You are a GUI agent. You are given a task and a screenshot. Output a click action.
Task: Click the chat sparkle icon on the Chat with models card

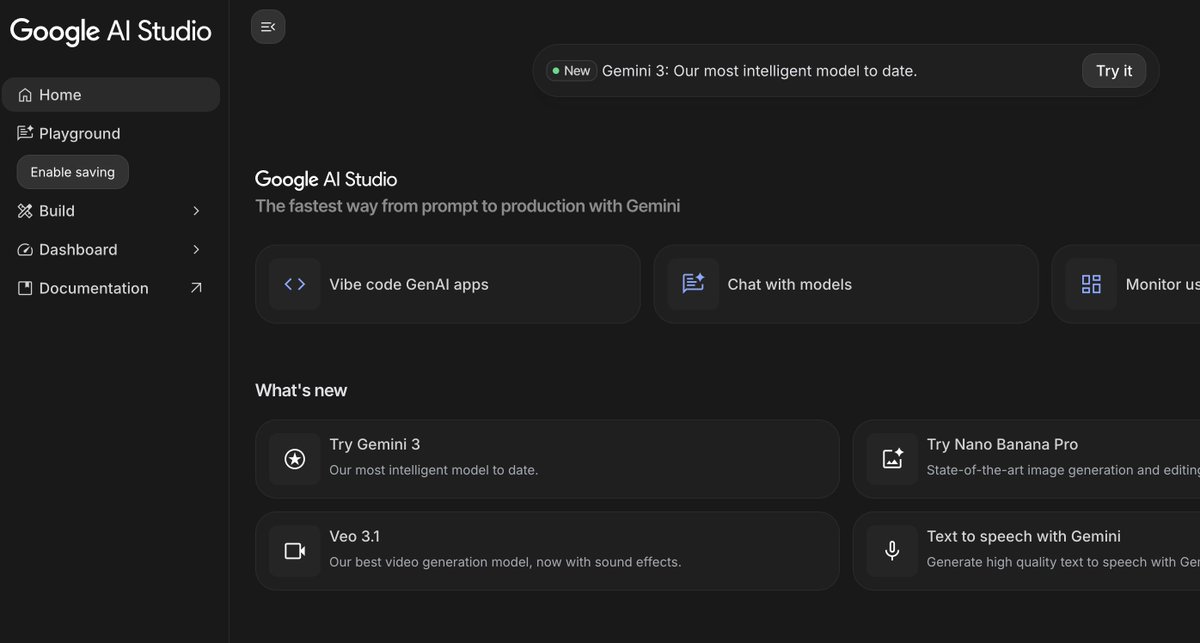693,284
